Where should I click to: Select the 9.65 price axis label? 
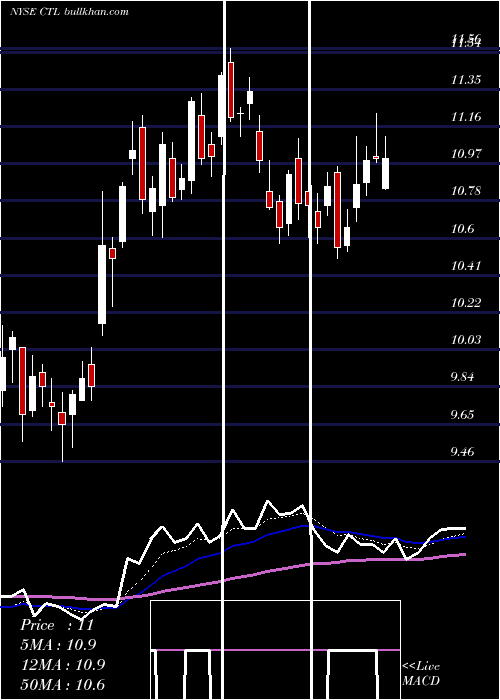pos(462,415)
